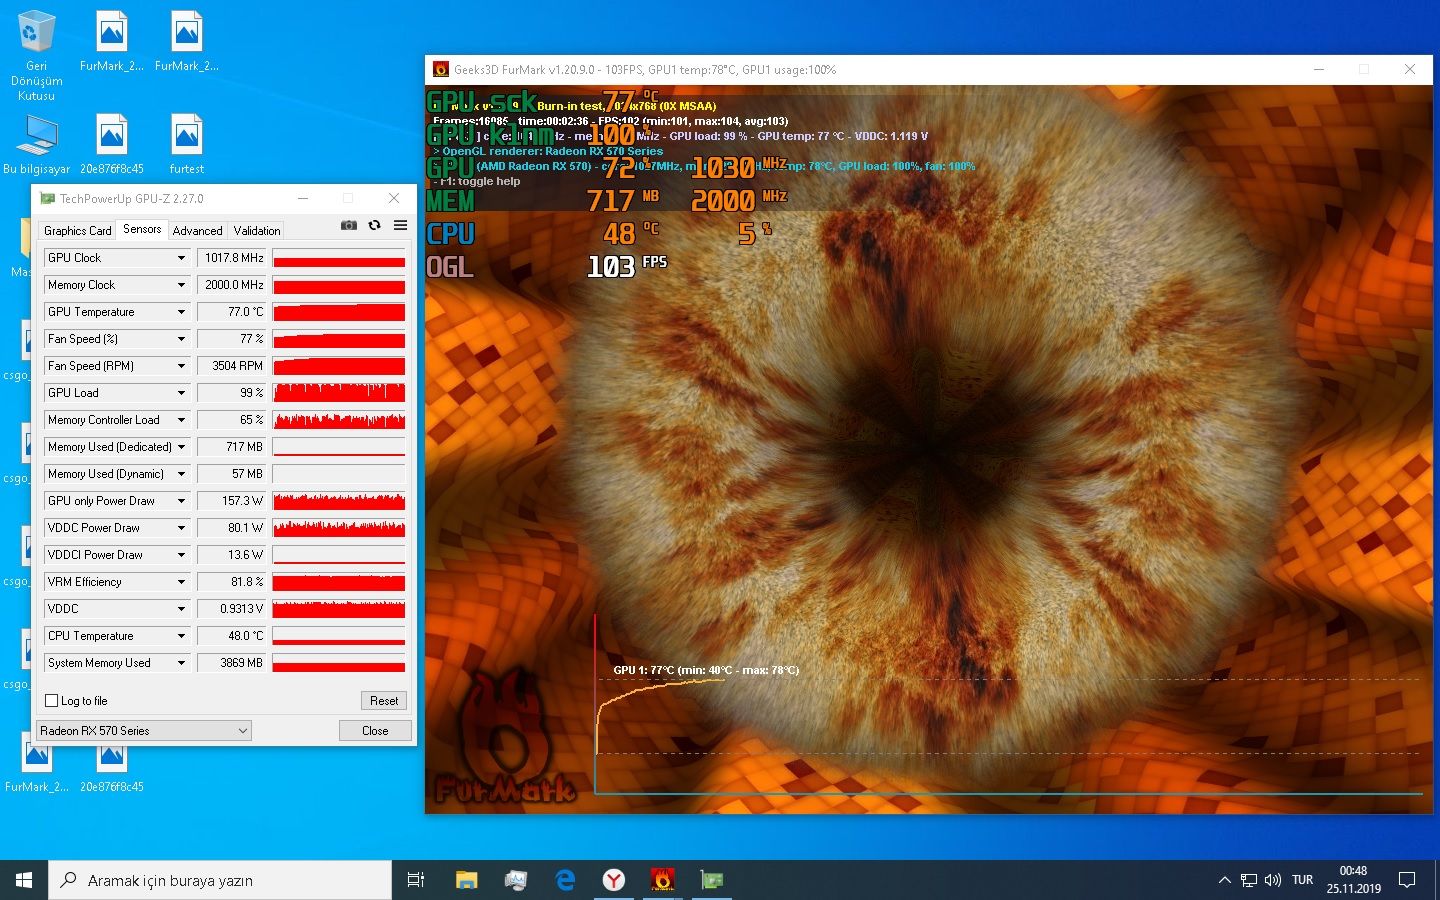Switch to GPU-Z via its taskbar icon

tap(711, 880)
